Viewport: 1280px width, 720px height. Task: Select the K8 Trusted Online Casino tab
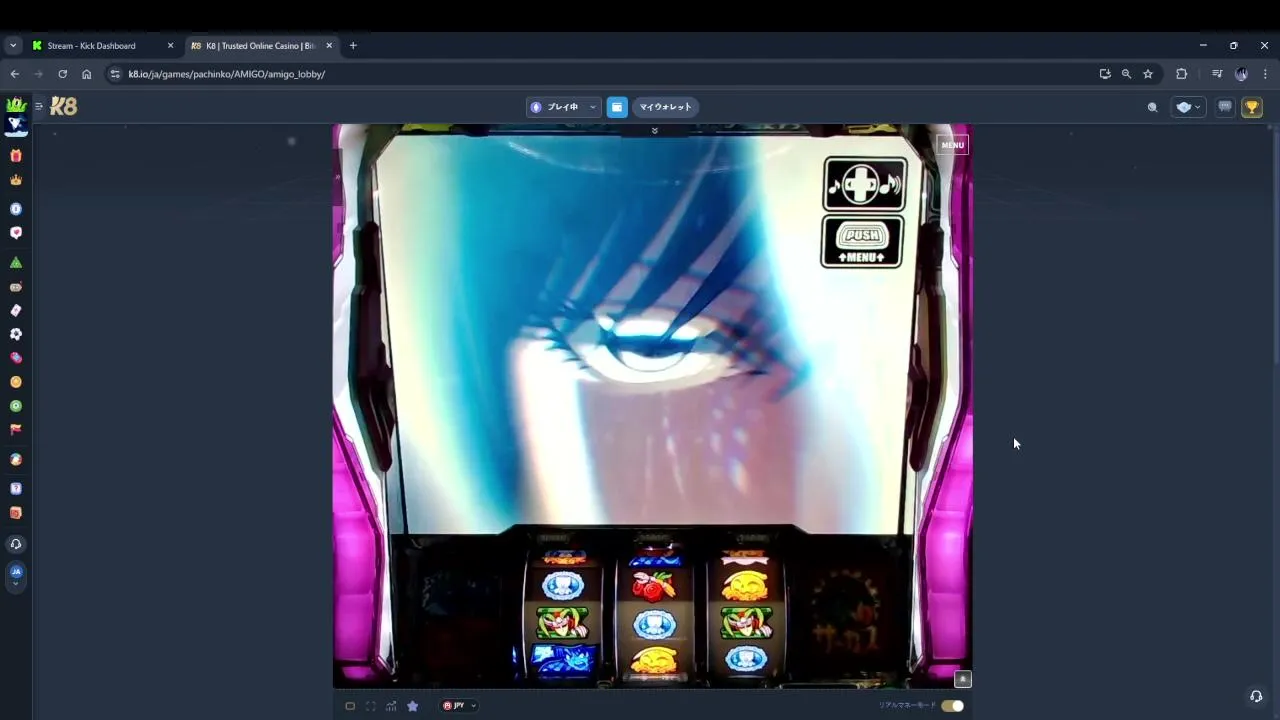[261, 46]
